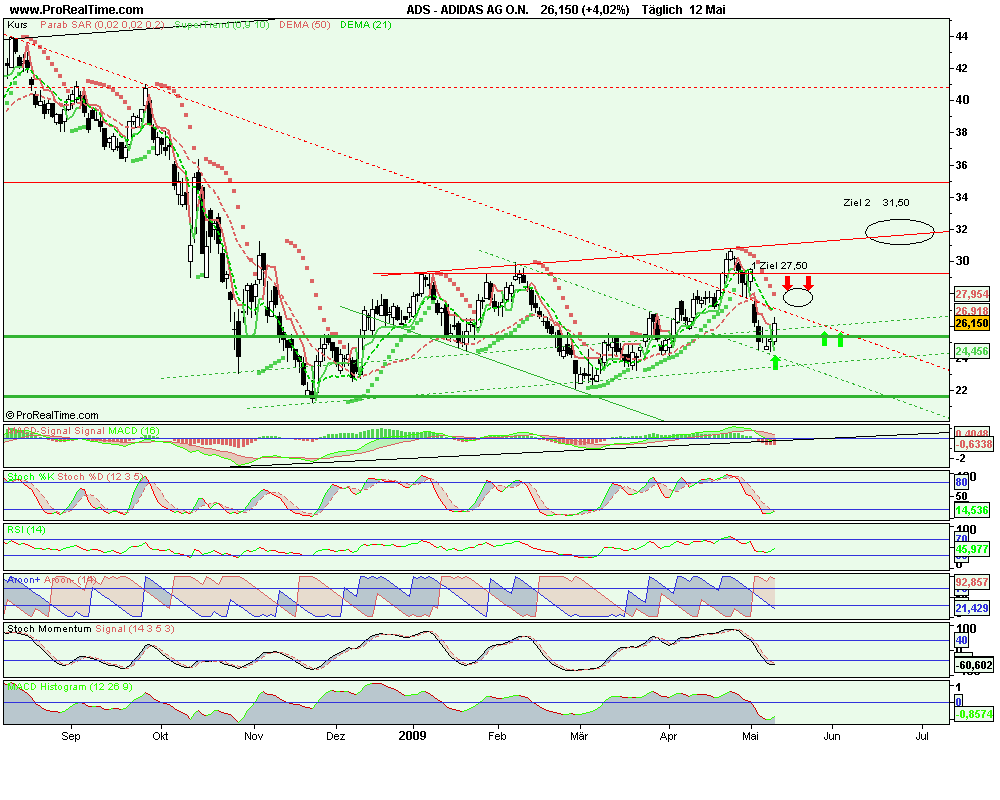The width and height of the screenshot is (1000, 800).
Task: Click the Okt label on time axis
Action: [158, 735]
